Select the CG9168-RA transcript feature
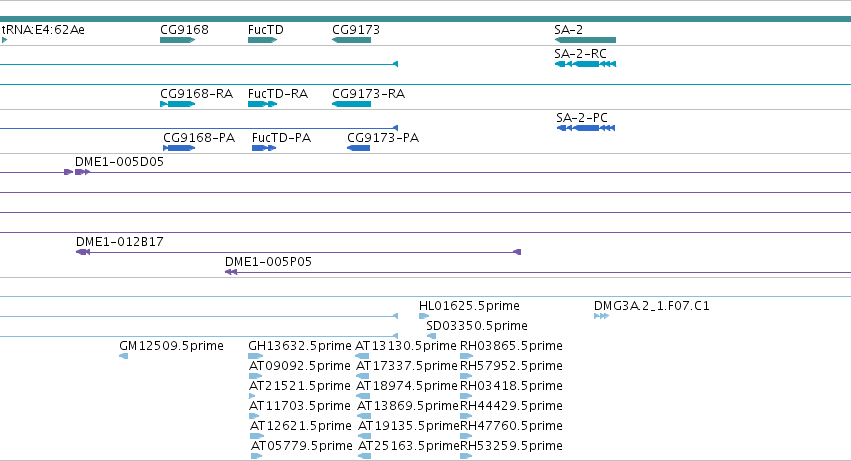Image resolution: width=851 pixels, height=461 pixels. pyautogui.click(x=177, y=104)
